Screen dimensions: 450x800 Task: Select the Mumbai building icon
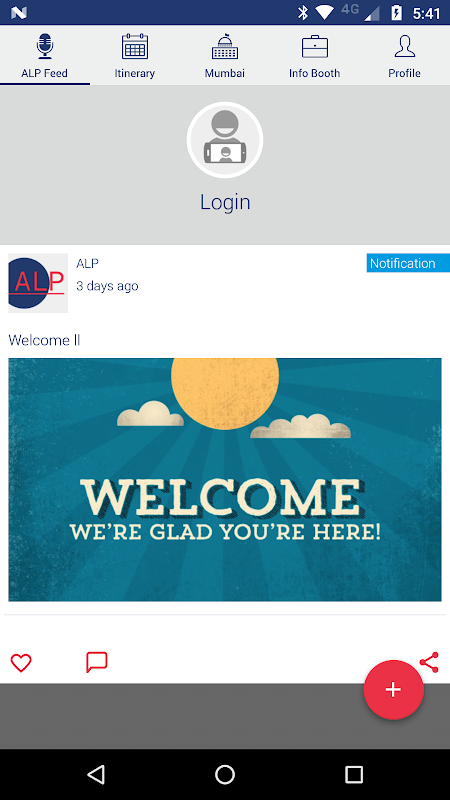225,46
